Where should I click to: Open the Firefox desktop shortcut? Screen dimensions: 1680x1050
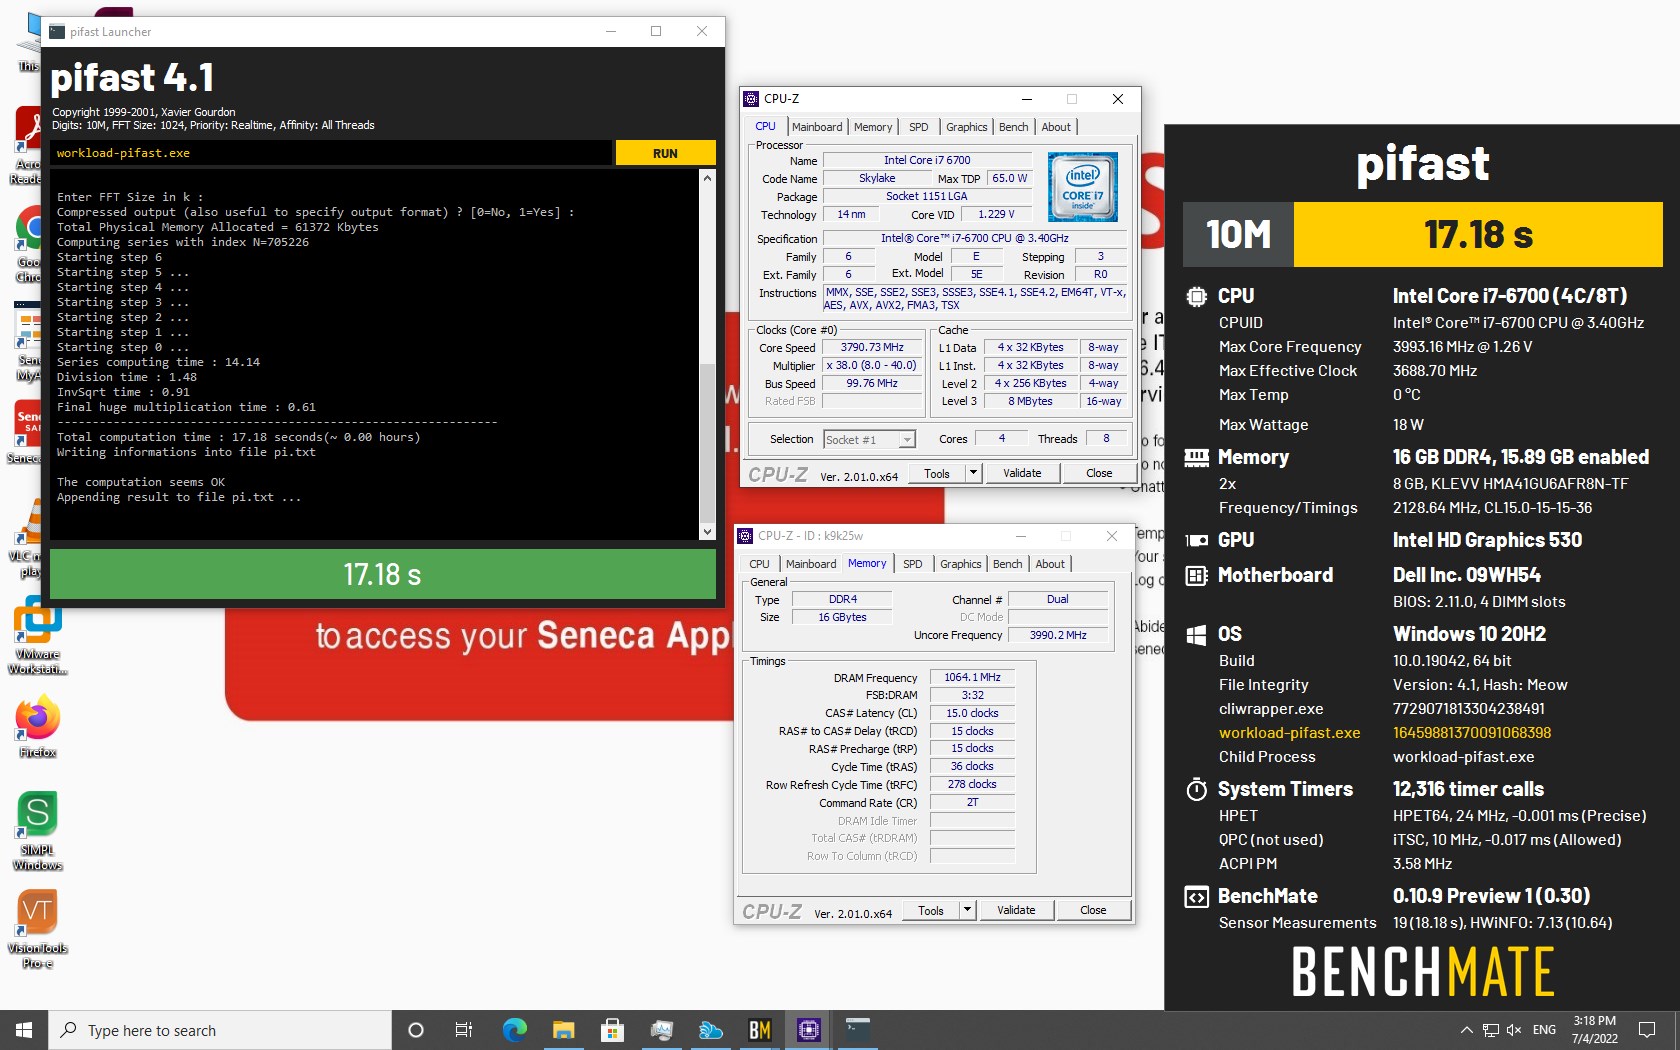click(x=37, y=728)
